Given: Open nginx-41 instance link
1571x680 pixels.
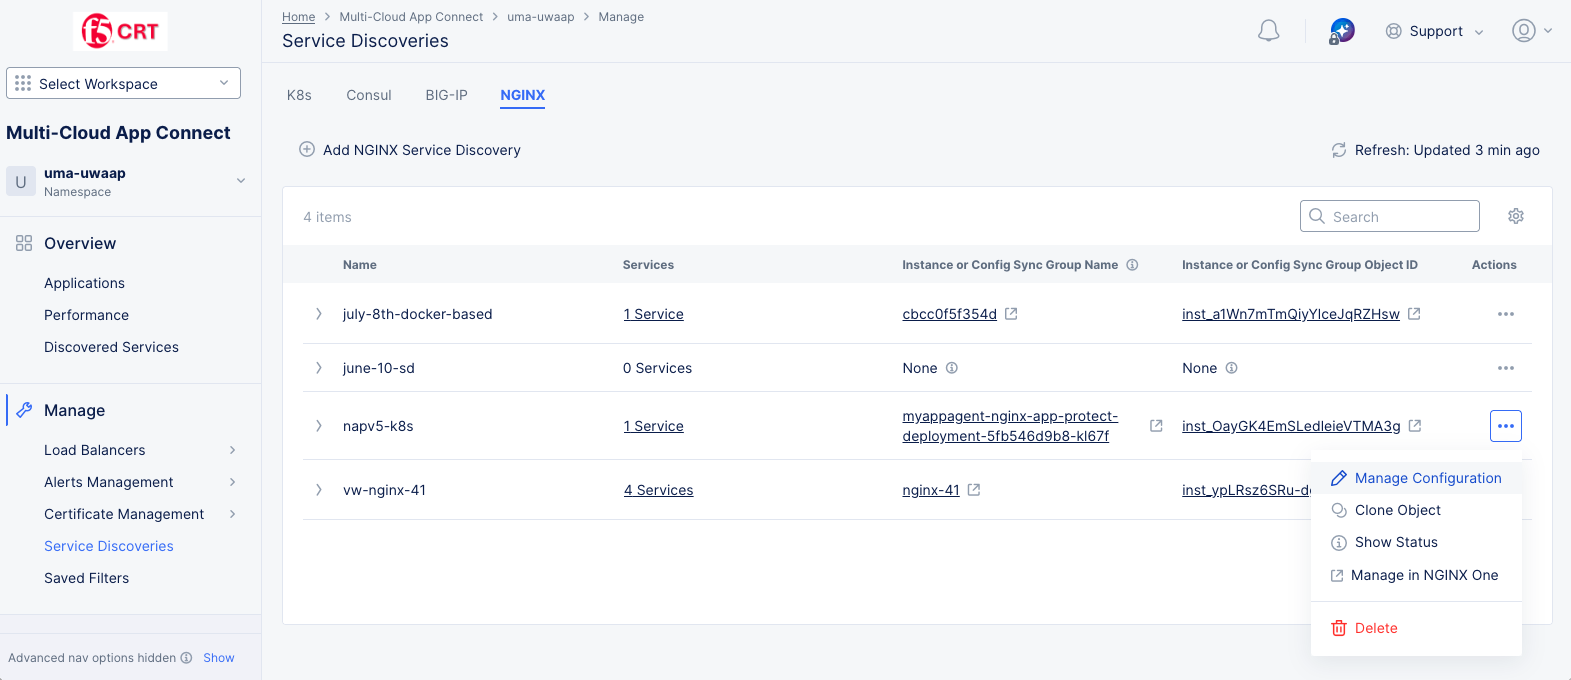Looking at the screenshot, I should pyautogui.click(x=931, y=490).
